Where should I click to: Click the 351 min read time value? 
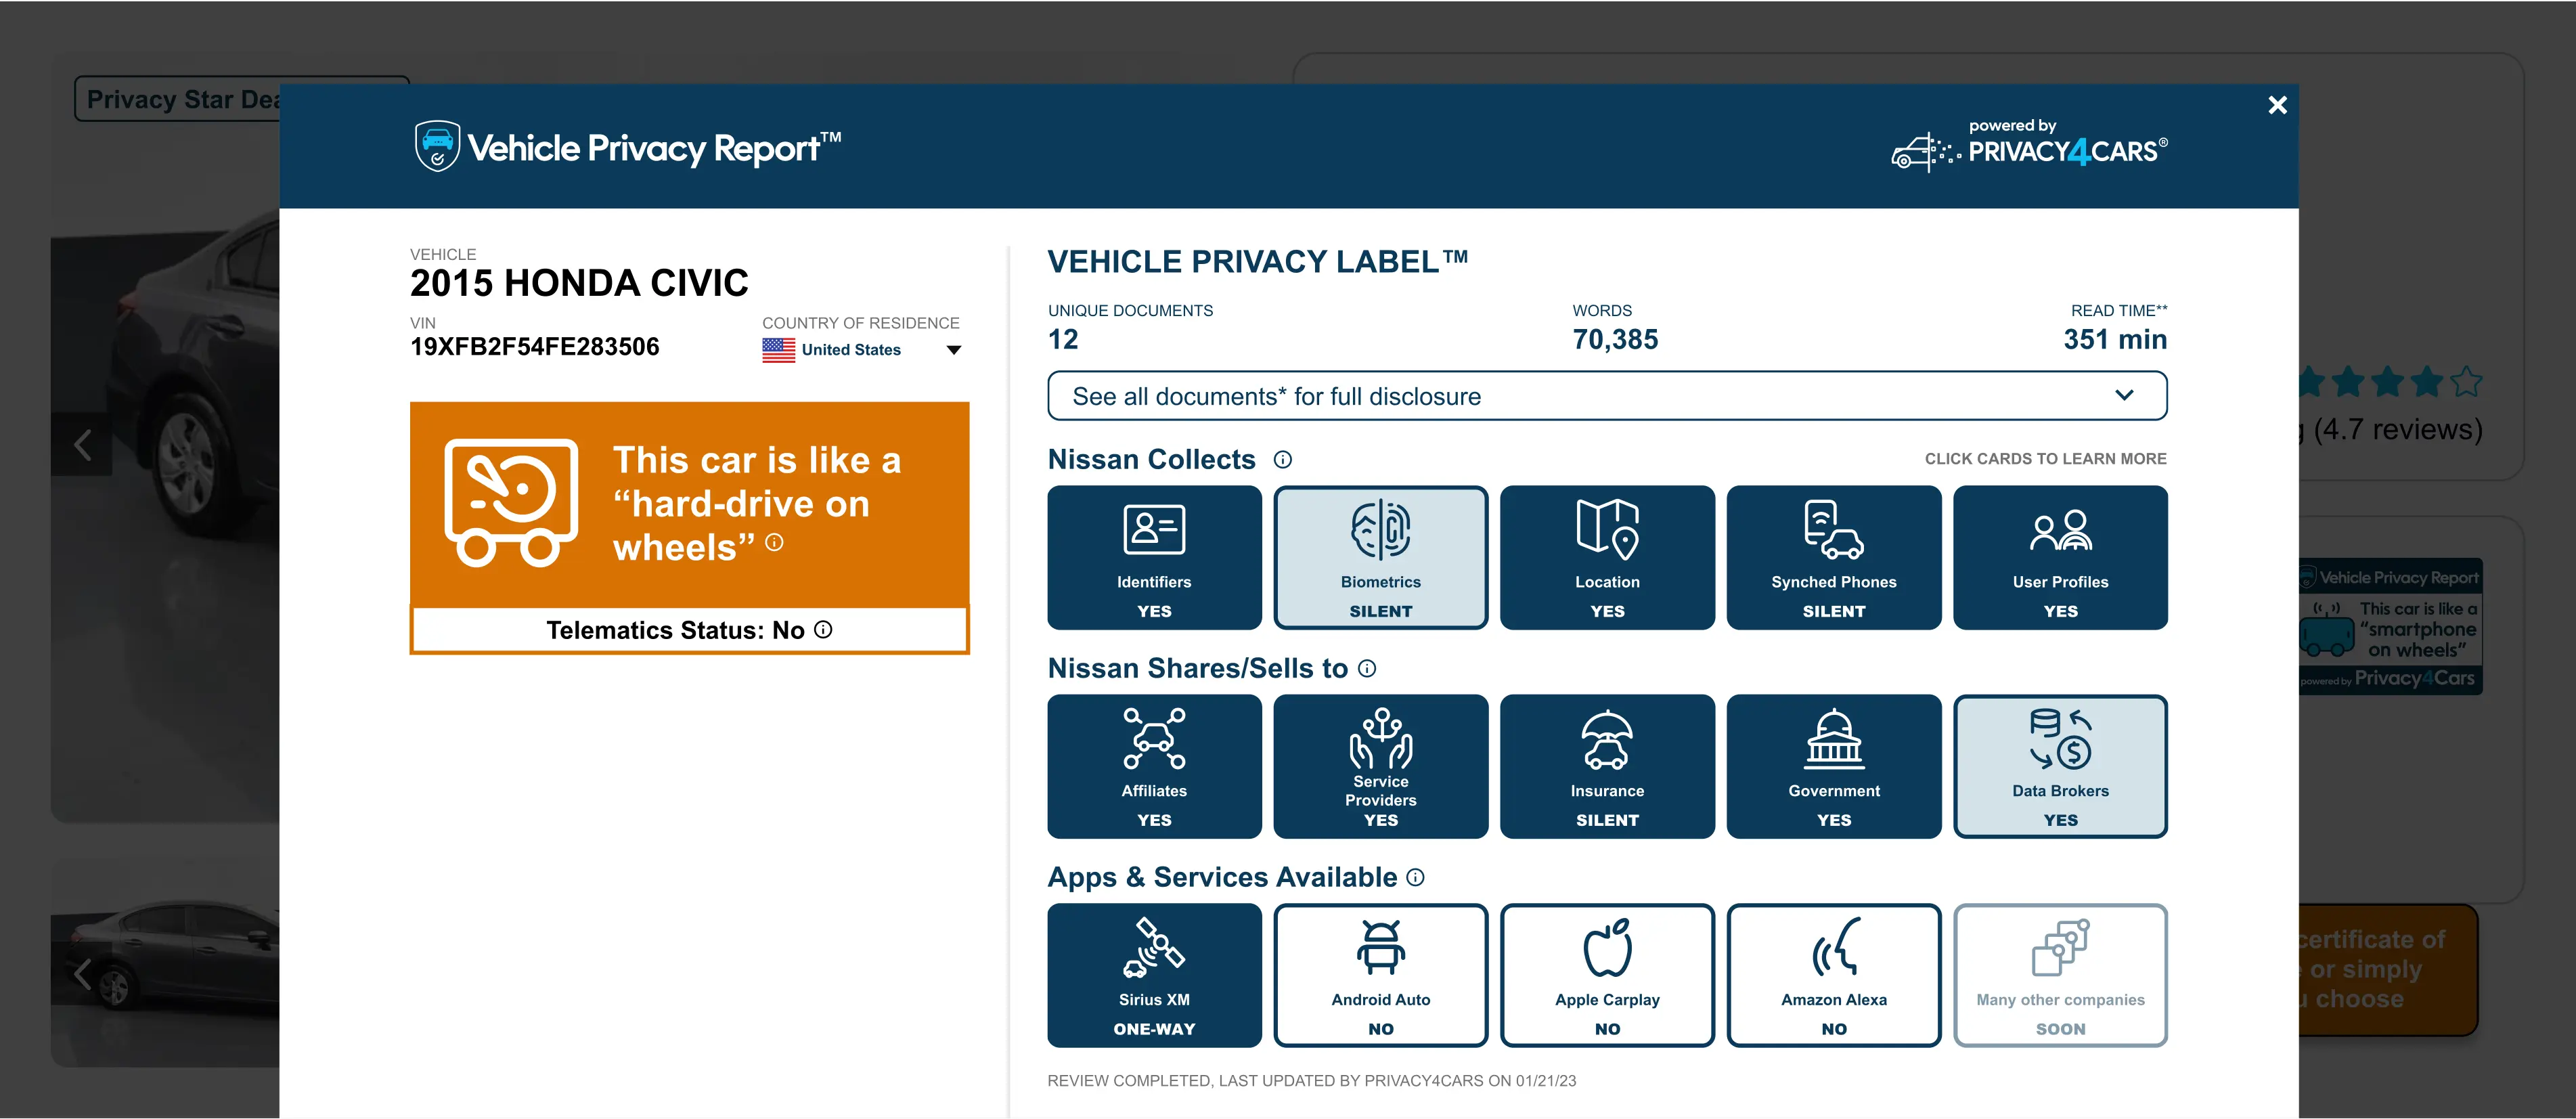2115,340
